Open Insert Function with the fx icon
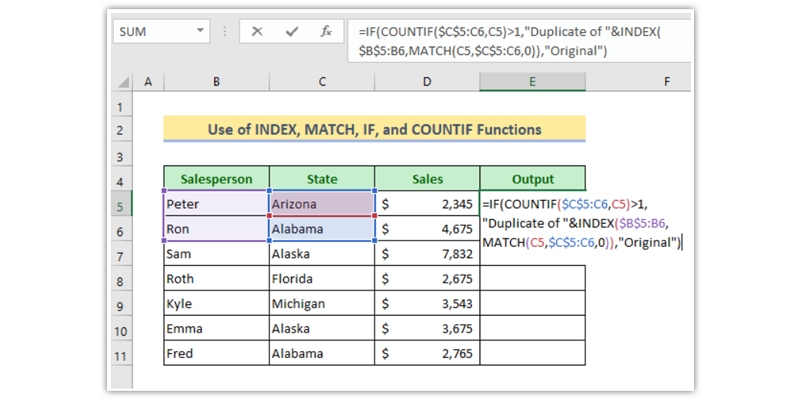The image size is (800, 400). (x=326, y=32)
